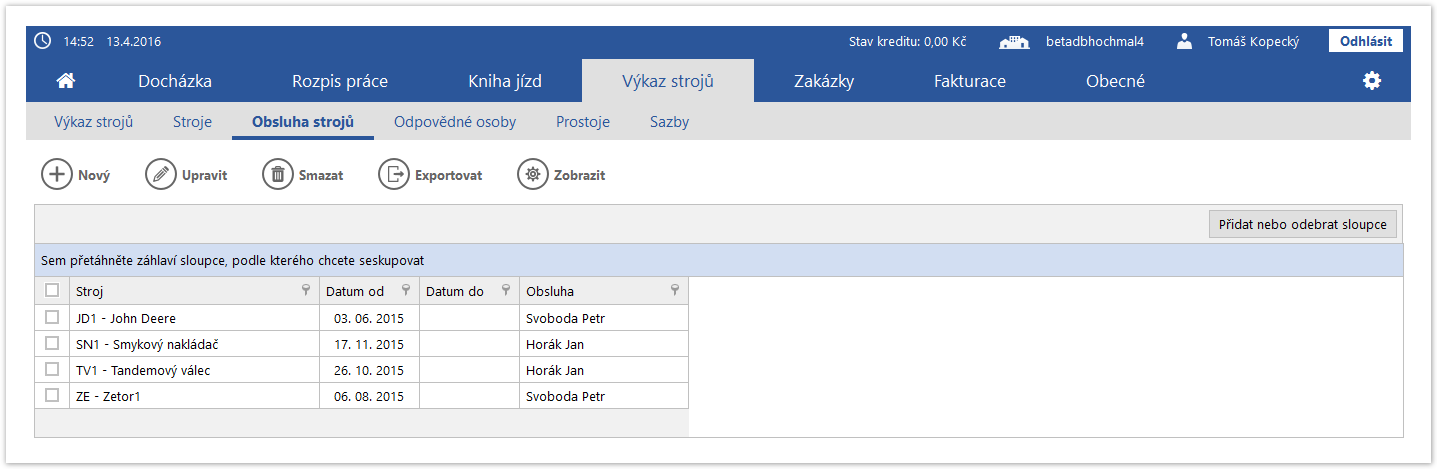
Task: Click Svoboda Petr in the John Deere row
Action: click(565, 318)
